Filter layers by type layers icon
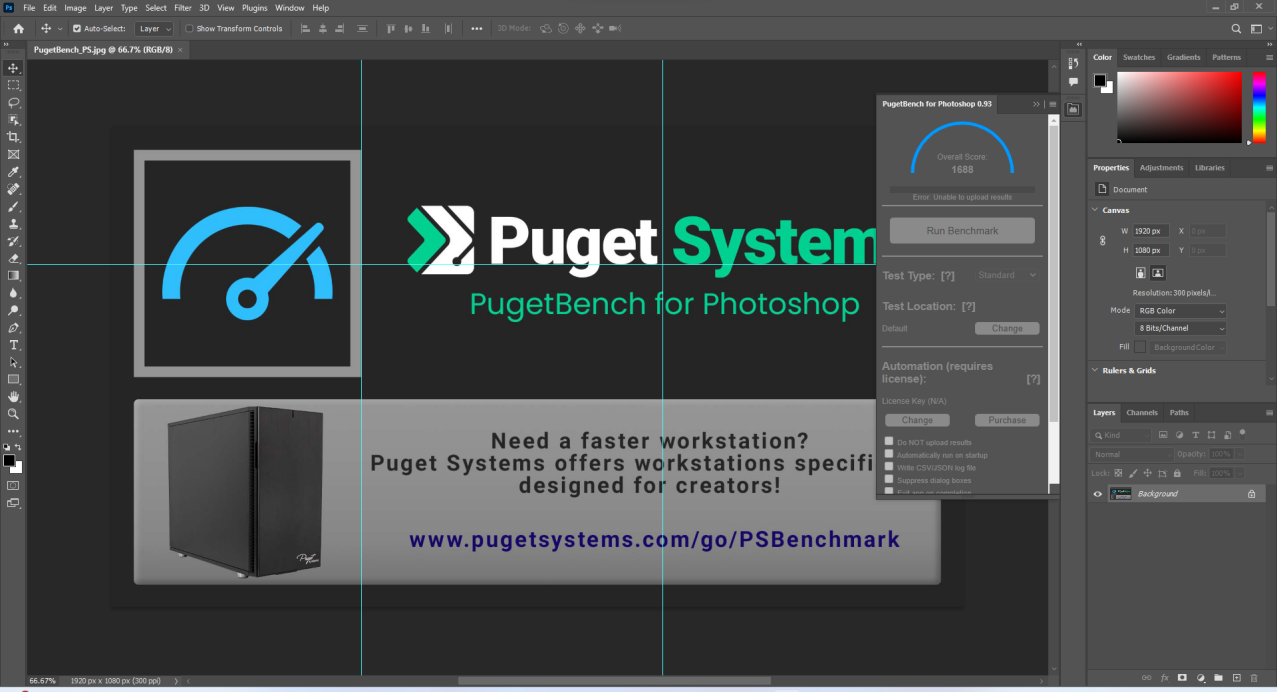This screenshot has height=692, width=1277. tap(1196, 435)
